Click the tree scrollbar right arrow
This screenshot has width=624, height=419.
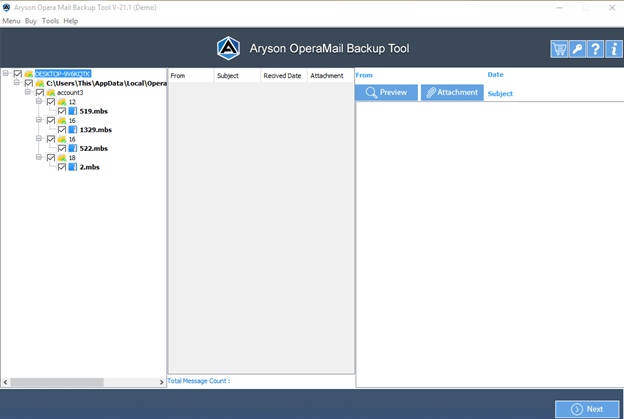pos(161,382)
